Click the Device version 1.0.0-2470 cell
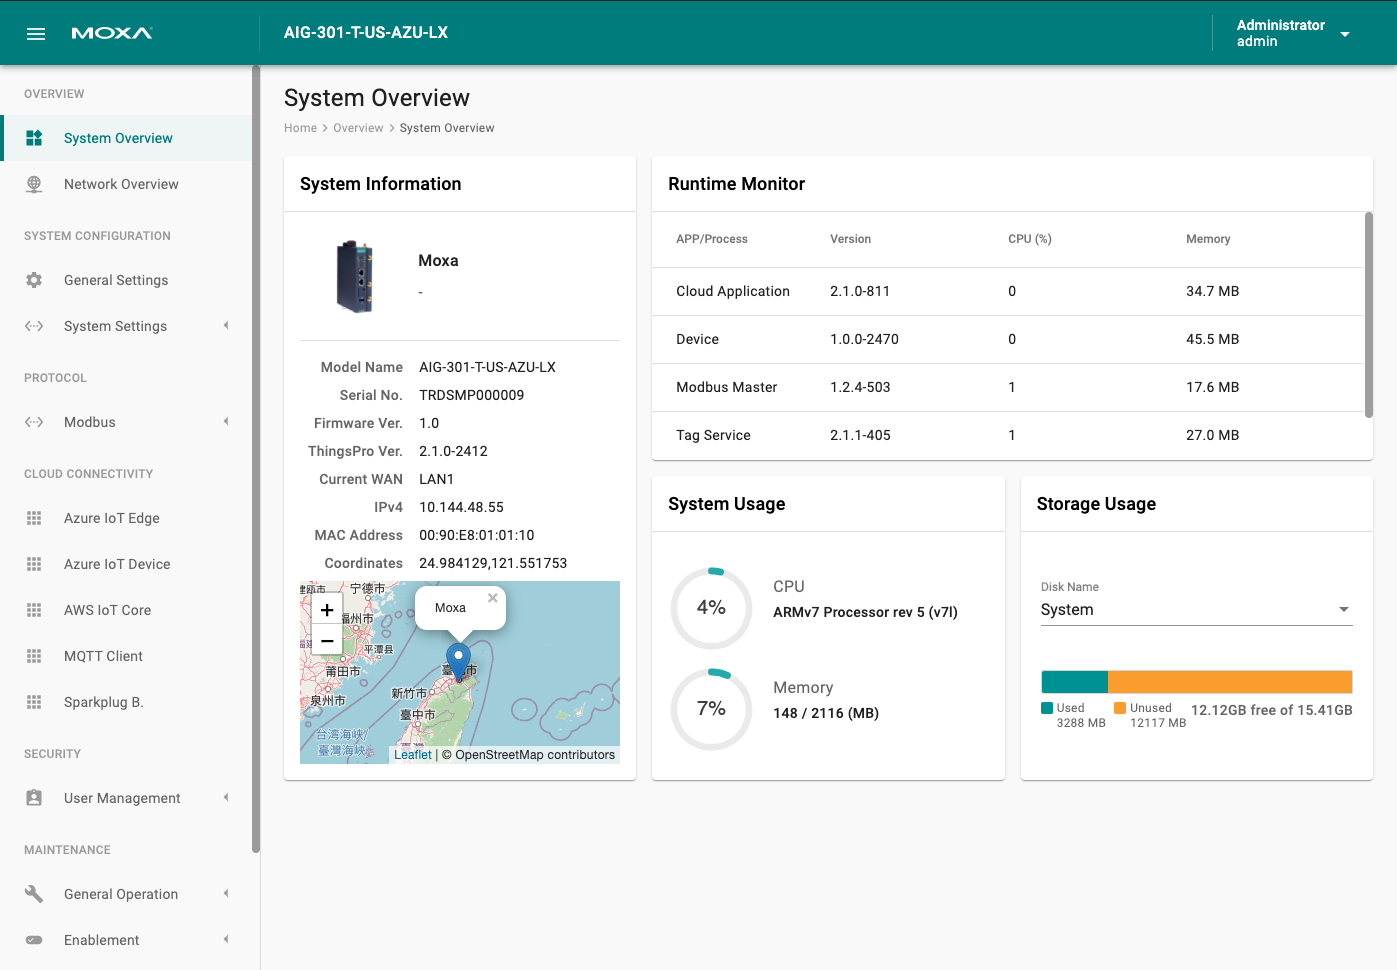 tap(864, 339)
